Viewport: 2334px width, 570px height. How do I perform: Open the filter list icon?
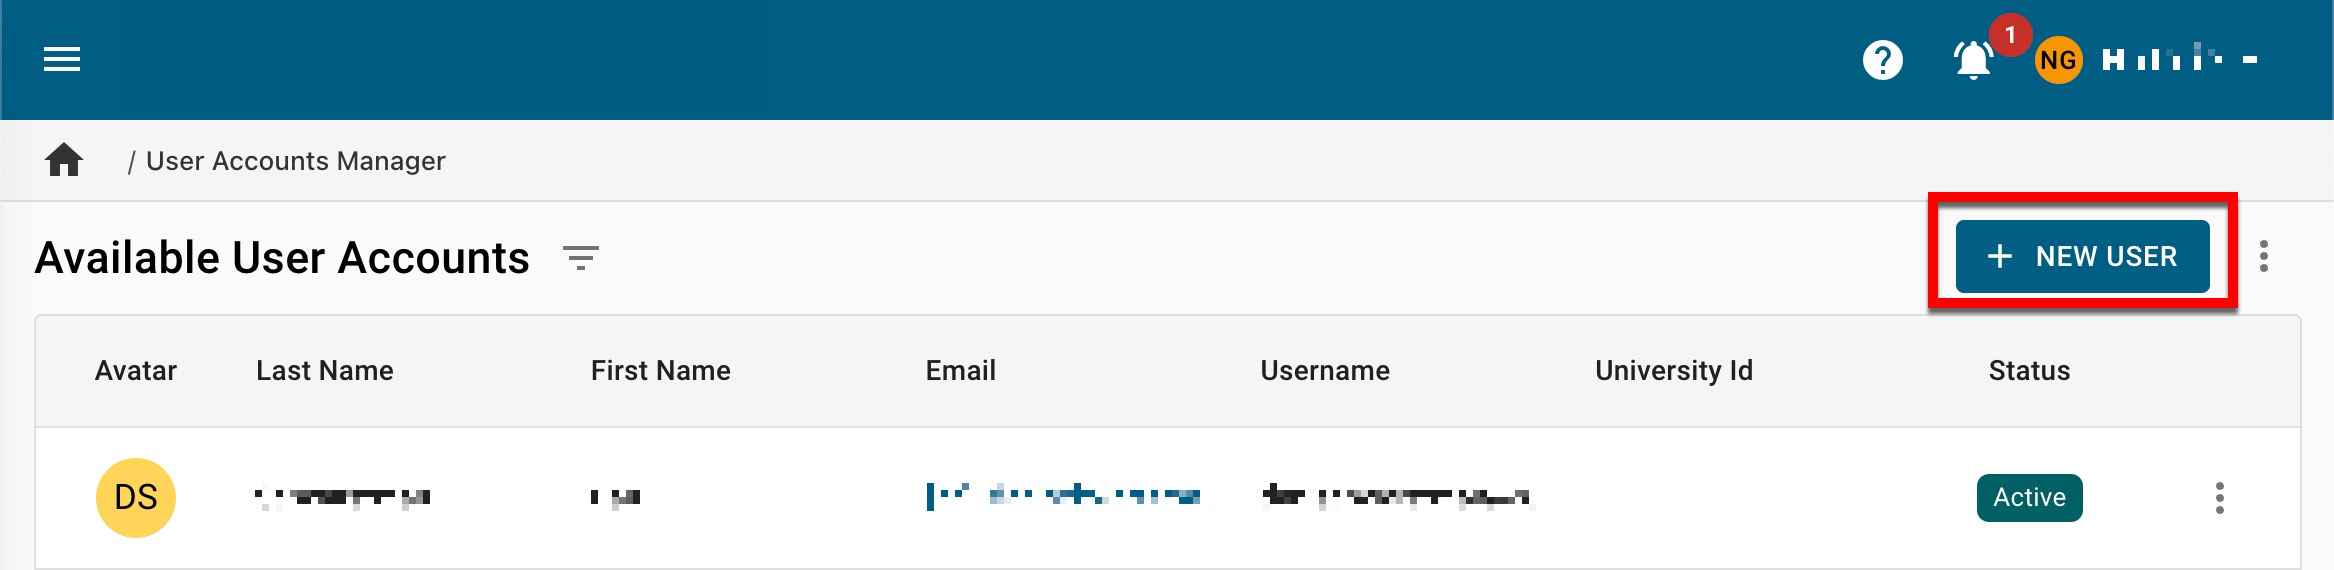tap(580, 258)
